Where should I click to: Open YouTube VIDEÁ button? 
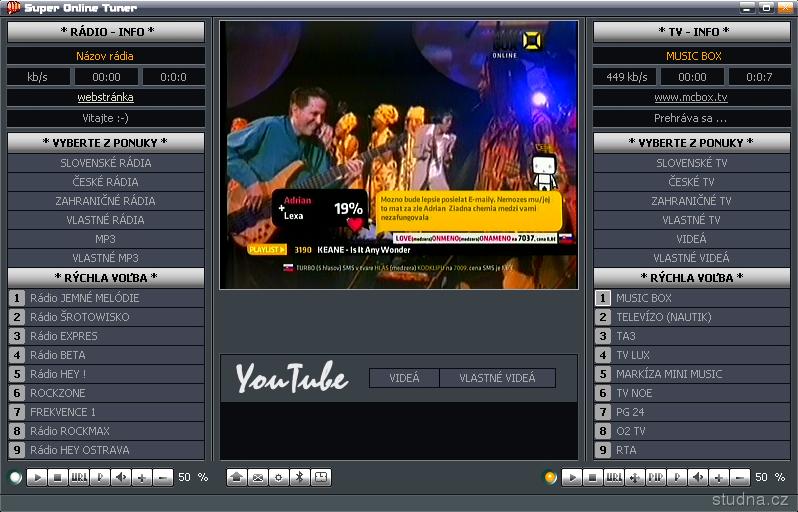point(404,378)
